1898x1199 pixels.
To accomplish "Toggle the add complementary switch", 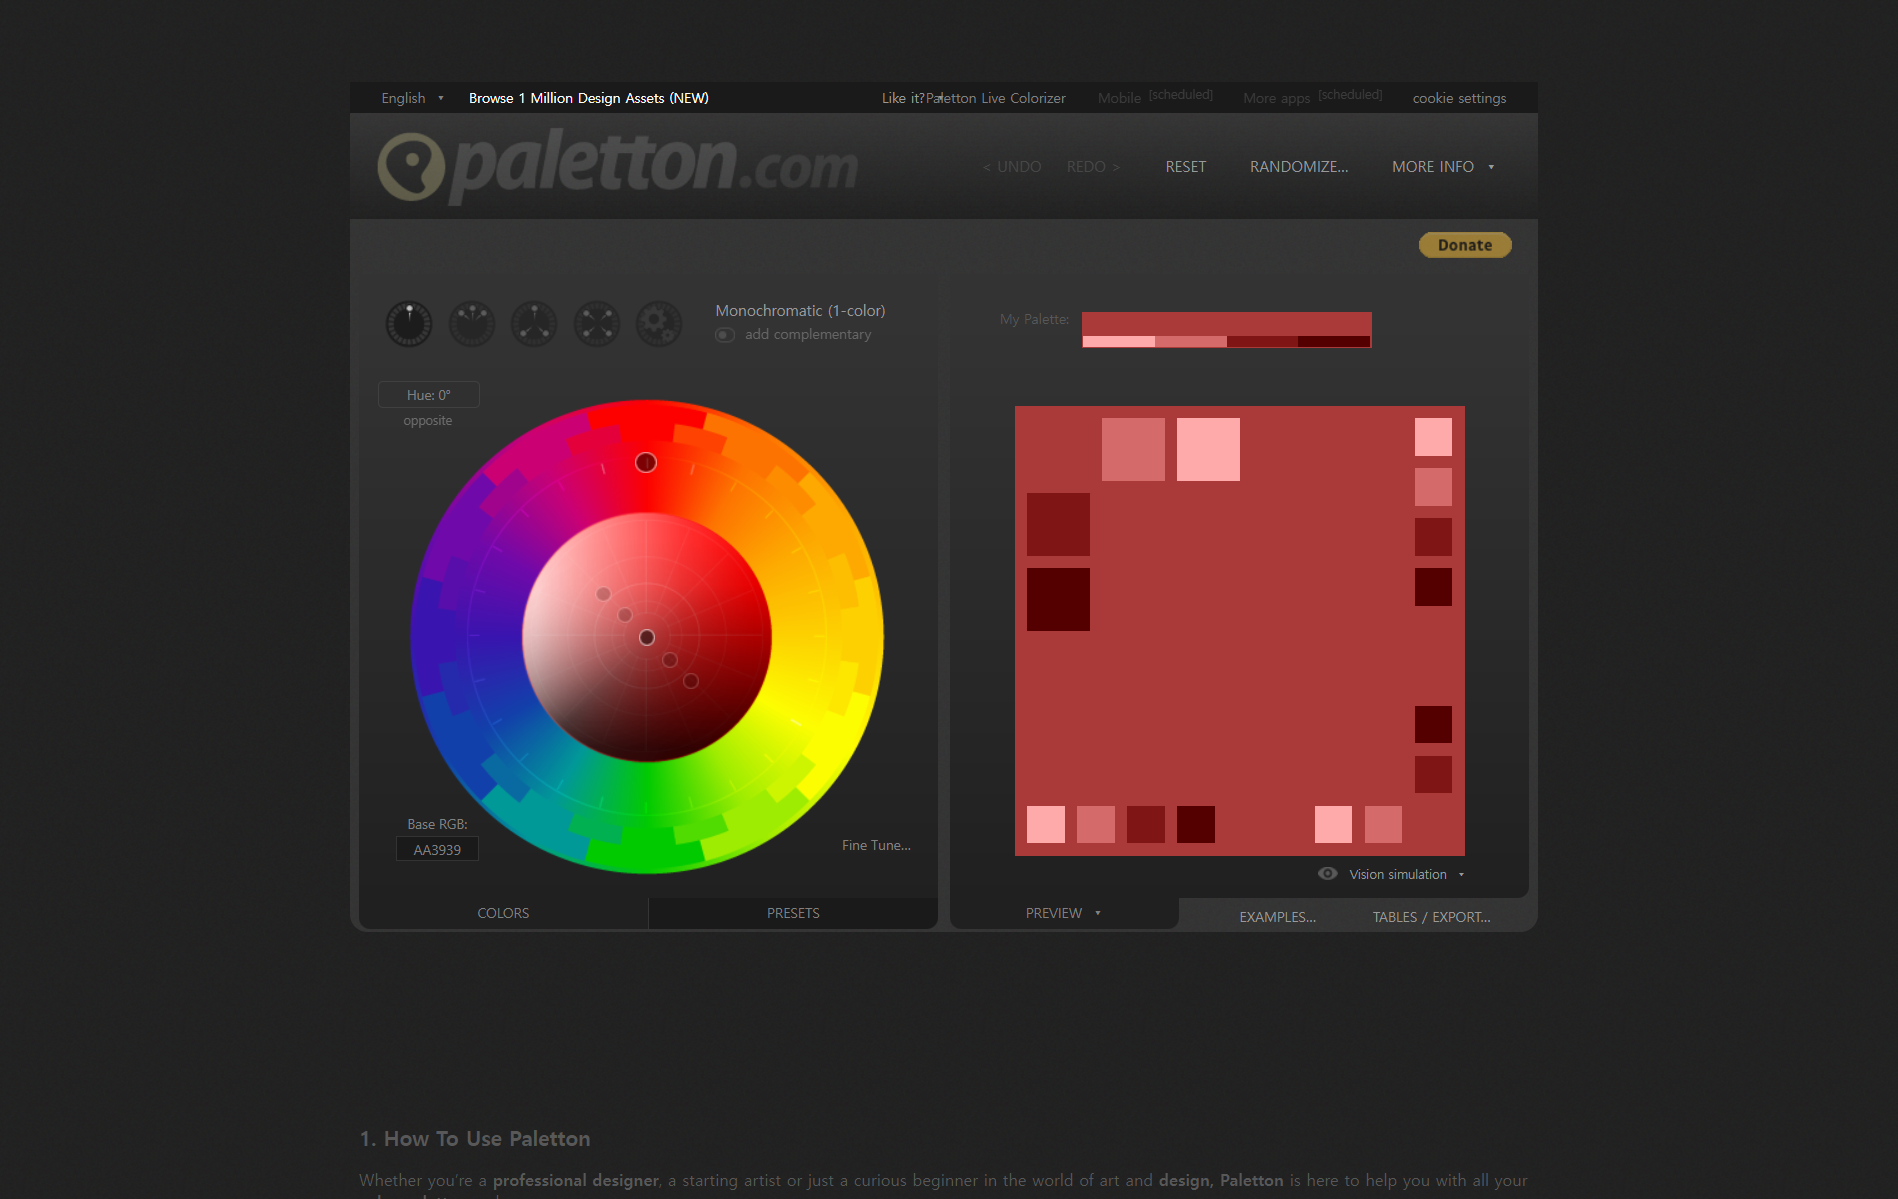I will [725, 335].
